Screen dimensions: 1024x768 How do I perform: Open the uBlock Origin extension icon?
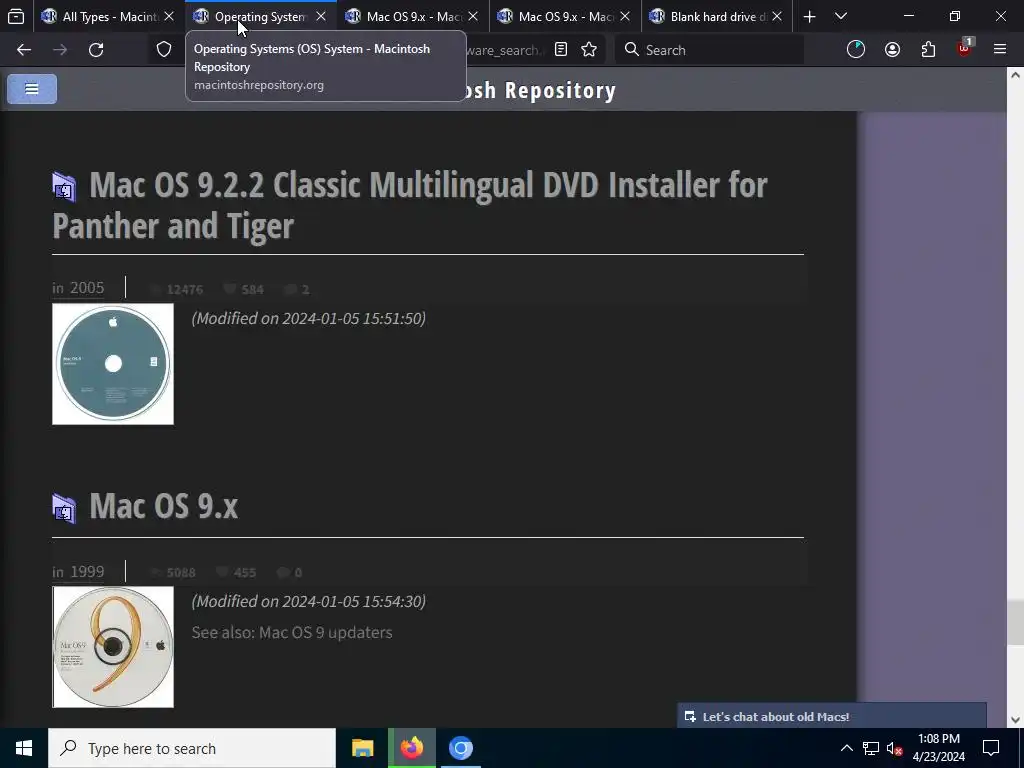(965, 48)
